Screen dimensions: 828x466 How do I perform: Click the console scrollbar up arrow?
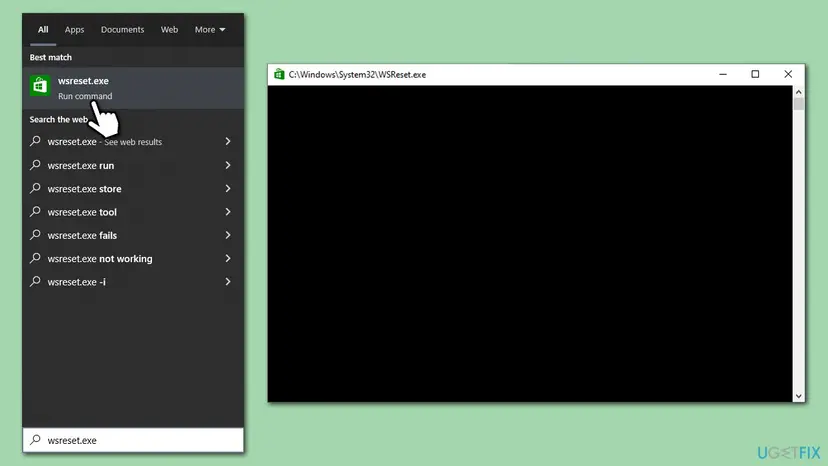[798, 92]
